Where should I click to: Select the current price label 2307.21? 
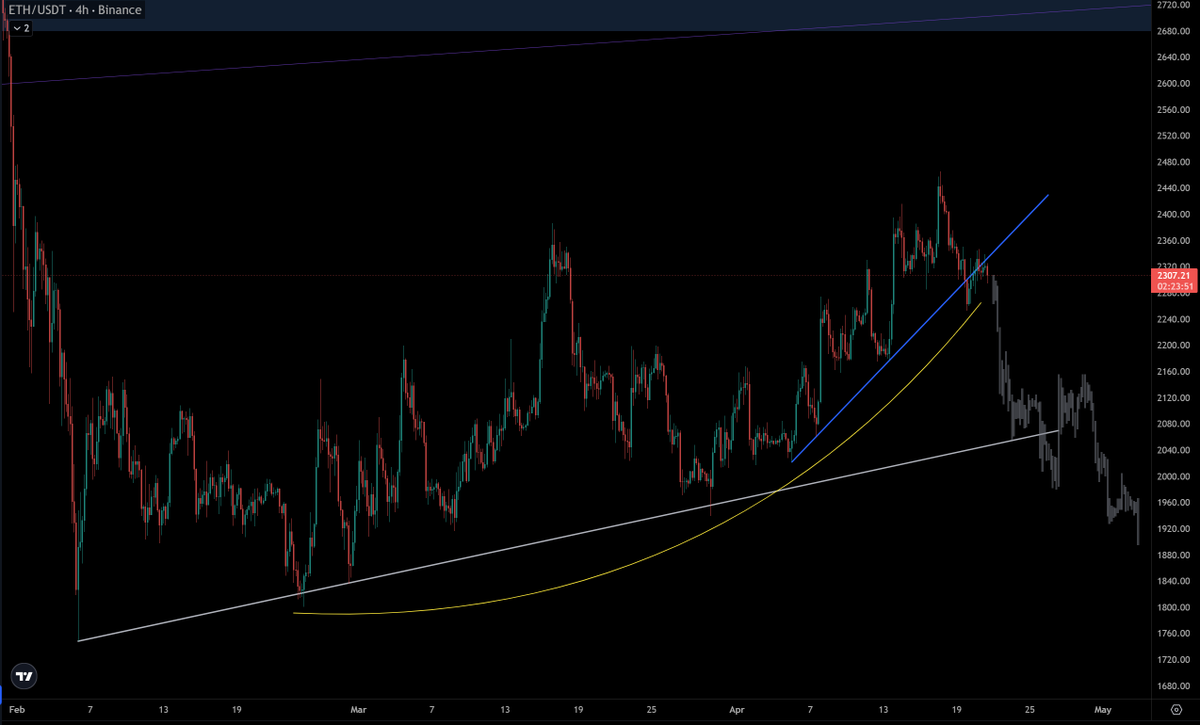1175,275
